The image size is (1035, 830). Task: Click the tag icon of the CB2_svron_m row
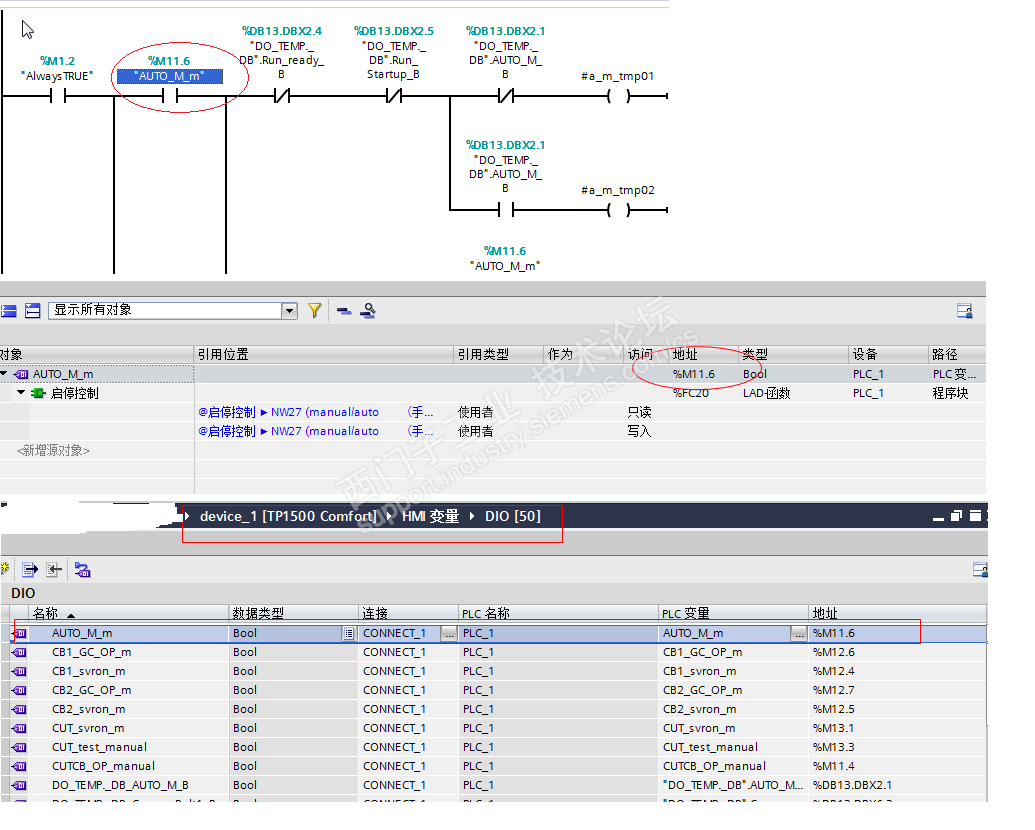(x=20, y=709)
